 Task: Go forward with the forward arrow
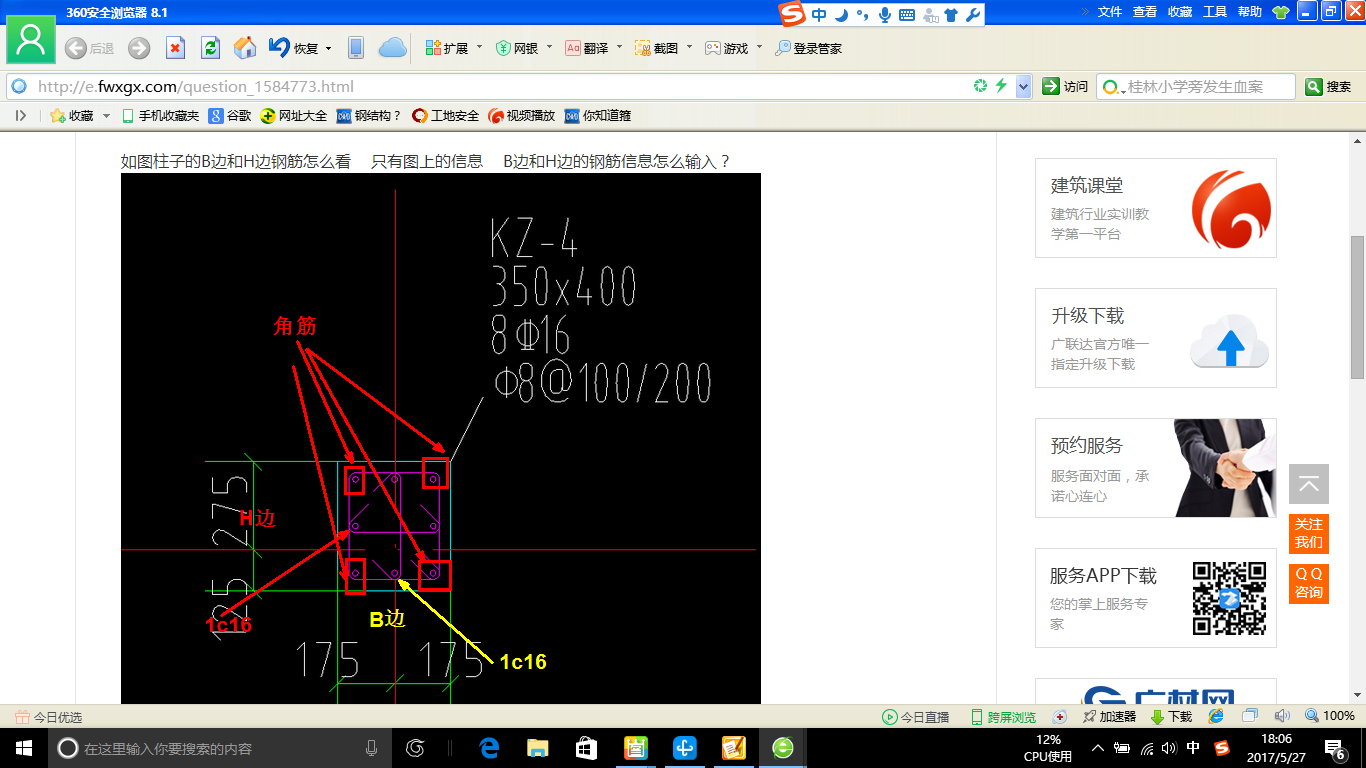[x=139, y=48]
